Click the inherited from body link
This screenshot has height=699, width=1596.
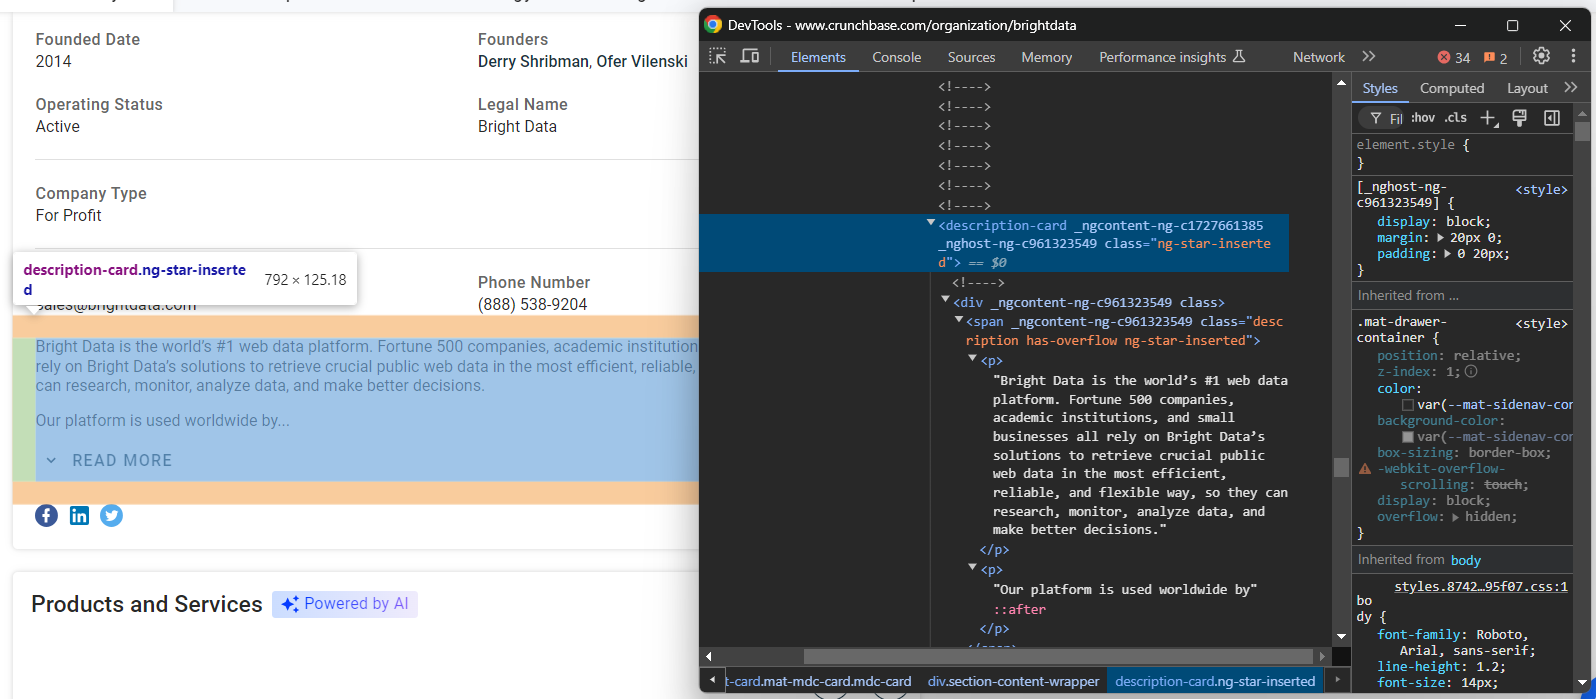[1465, 560]
